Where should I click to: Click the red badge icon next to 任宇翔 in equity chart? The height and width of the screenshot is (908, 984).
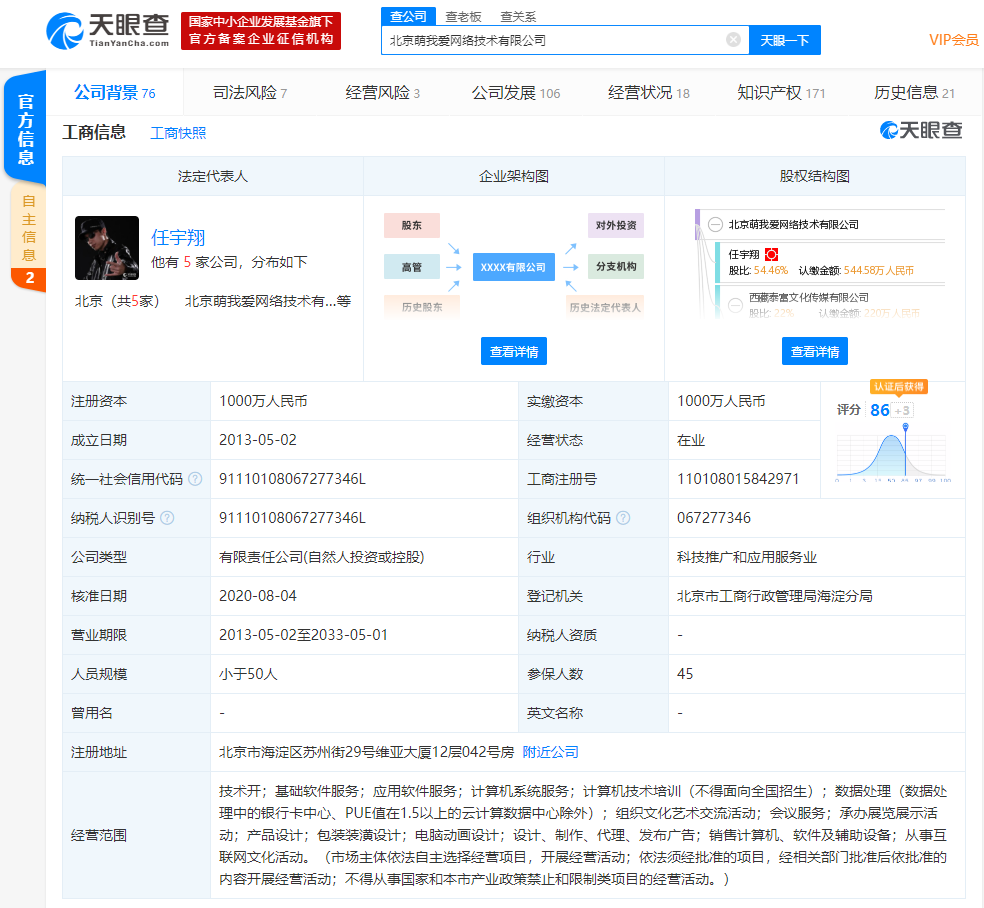771,255
